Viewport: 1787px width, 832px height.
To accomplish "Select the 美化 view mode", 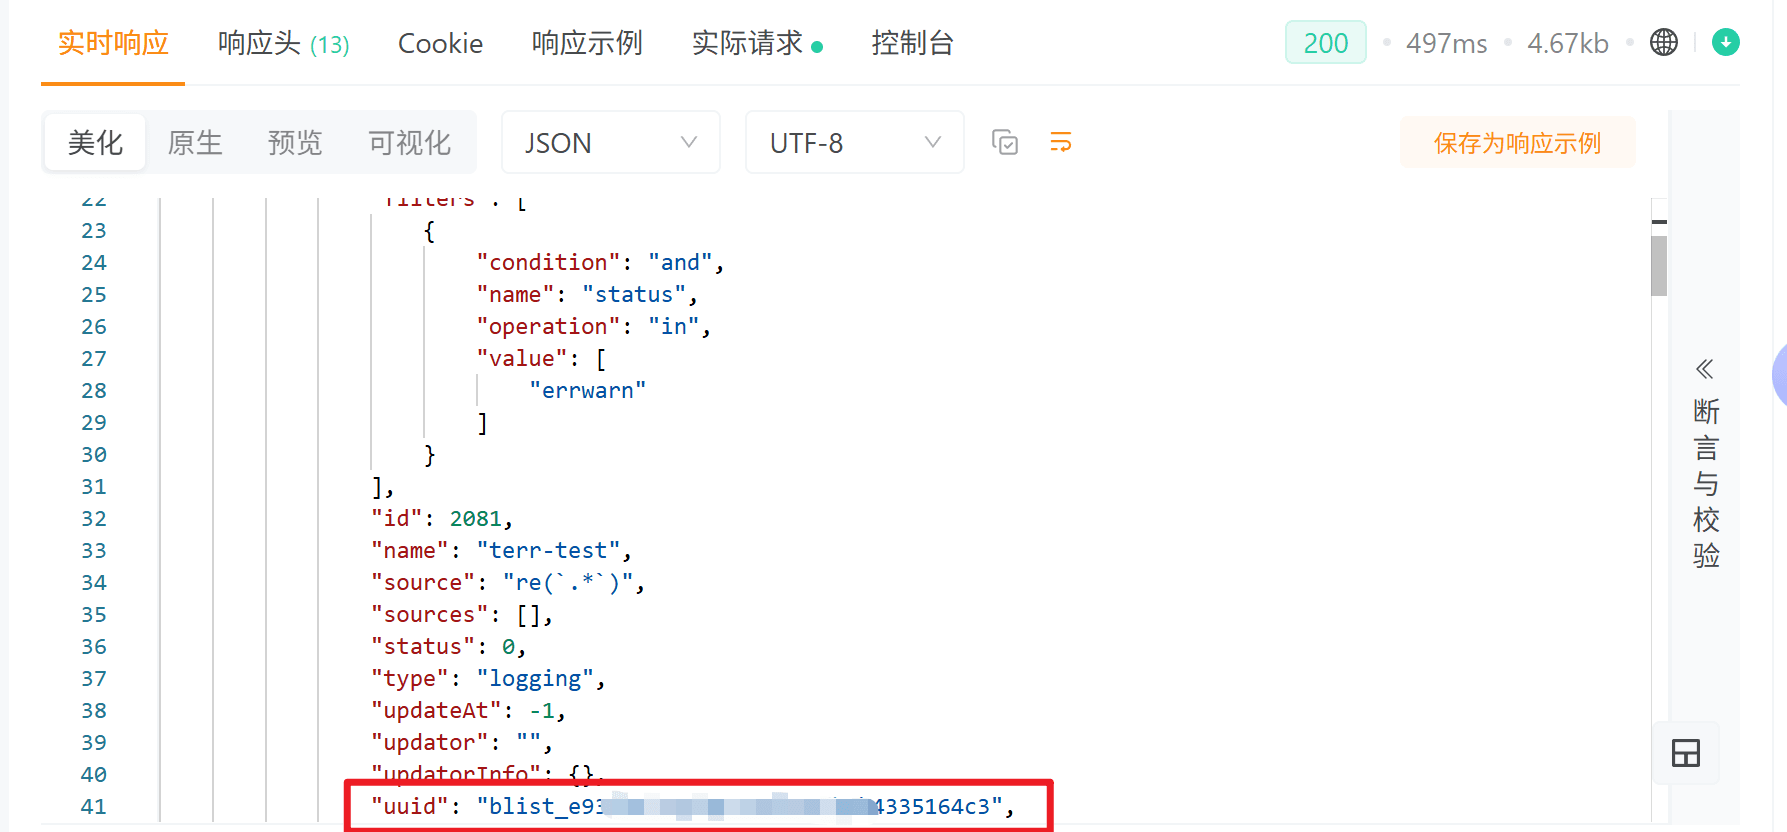I will (96, 143).
